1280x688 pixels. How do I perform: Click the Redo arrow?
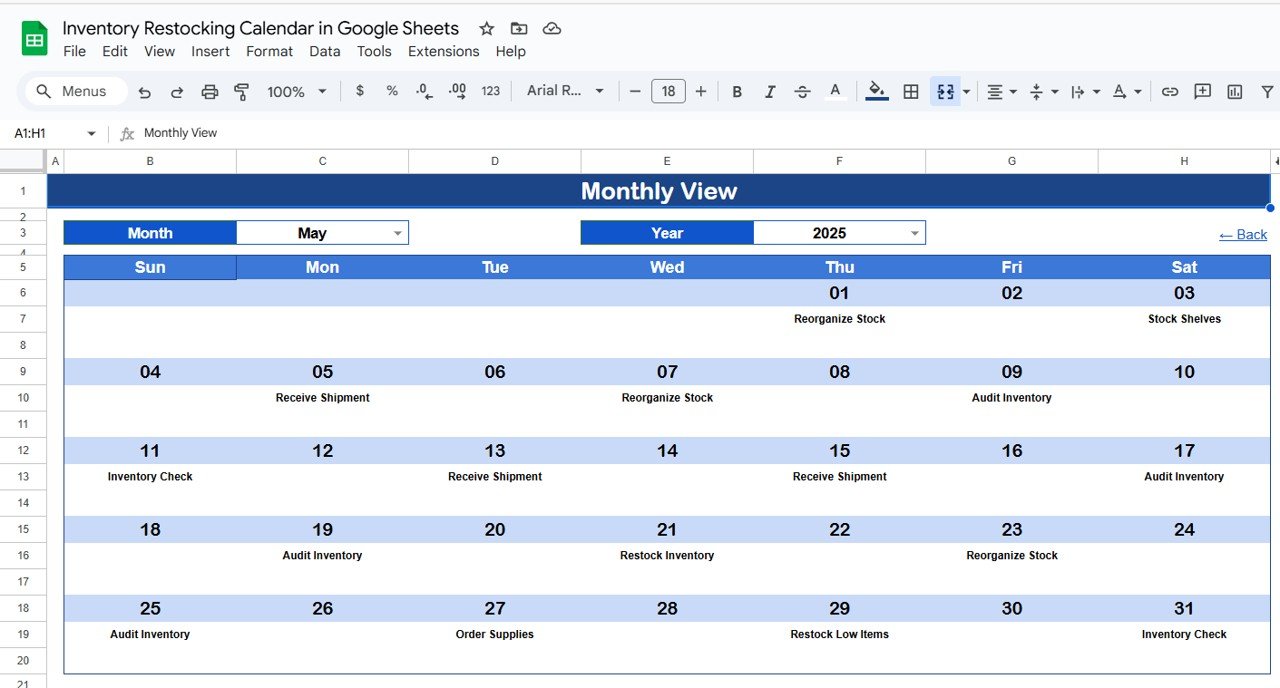[x=177, y=91]
